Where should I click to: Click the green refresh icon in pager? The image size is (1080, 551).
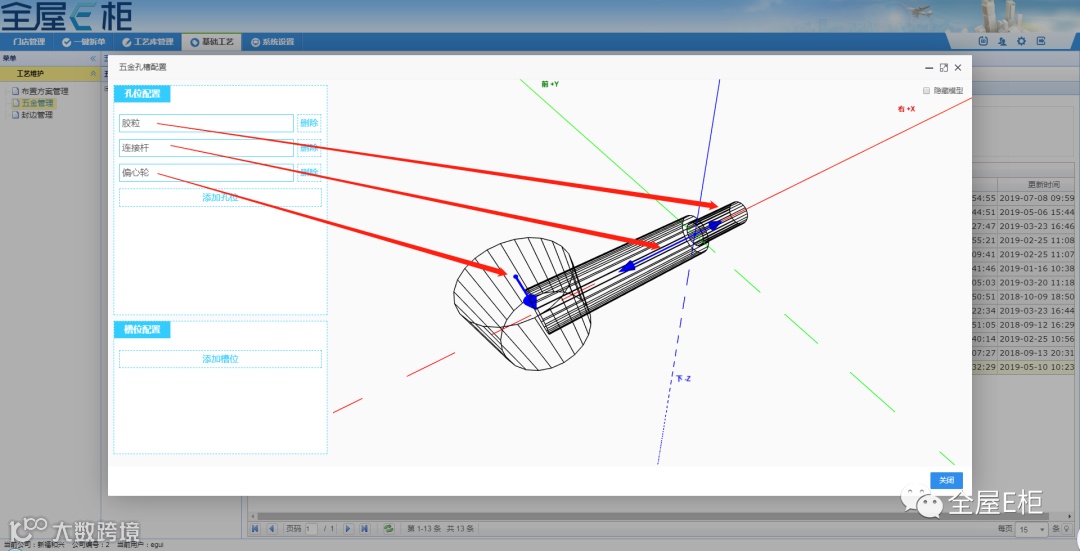(x=388, y=529)
